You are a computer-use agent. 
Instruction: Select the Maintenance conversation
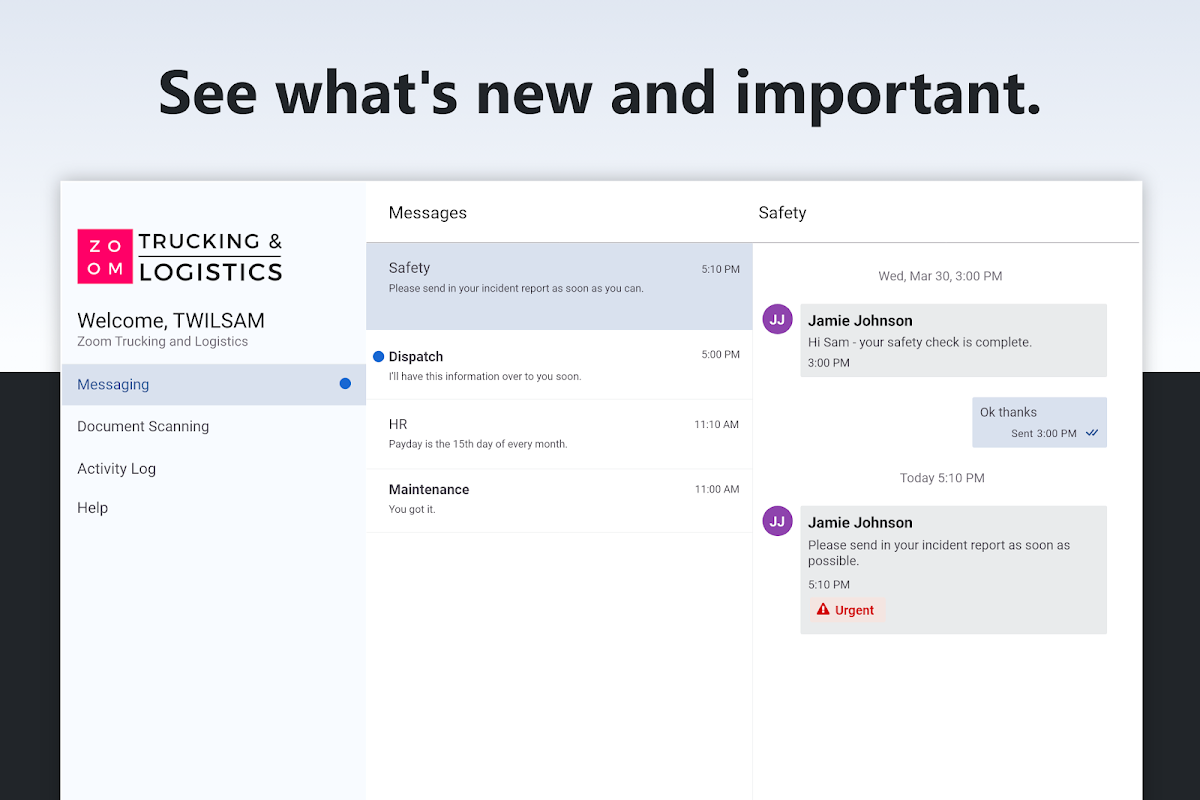(559, 500)
